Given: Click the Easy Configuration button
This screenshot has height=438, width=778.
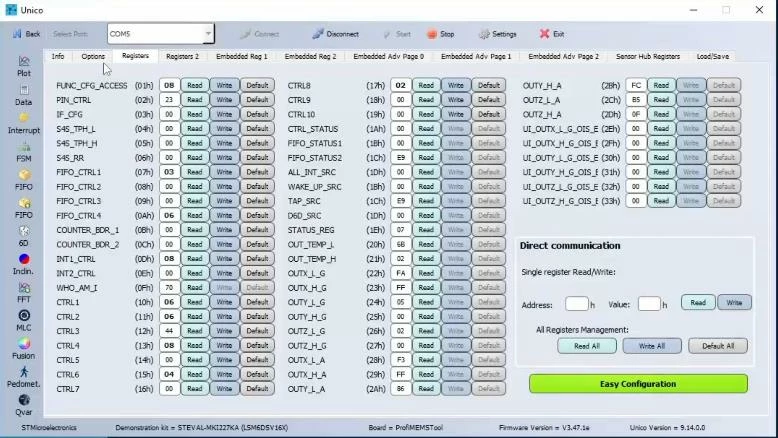Looking at the screenshot, I should (x=638, y=383).
